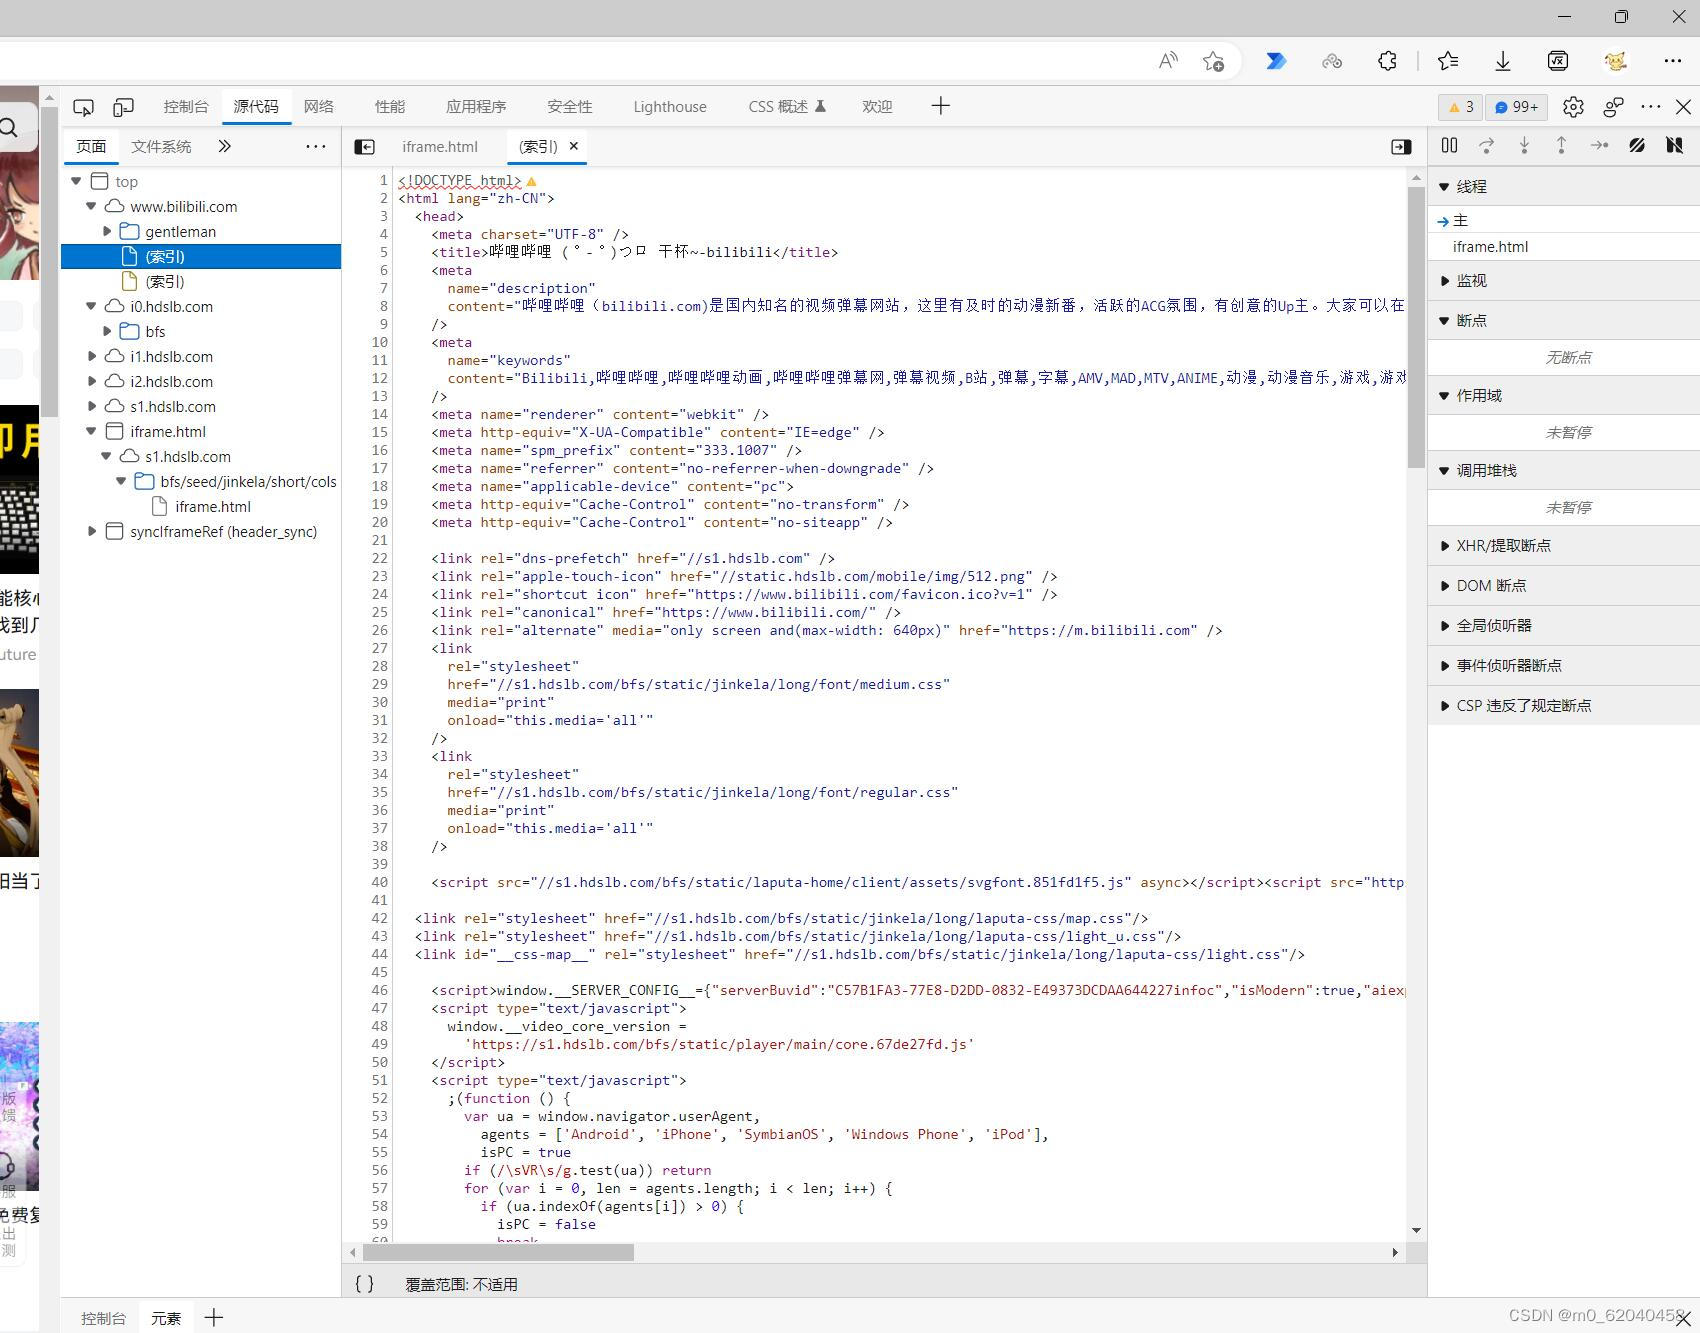Viewport: 1700px width, 1333px height.
Task: Expand the bfs folder
Action: 107,331
